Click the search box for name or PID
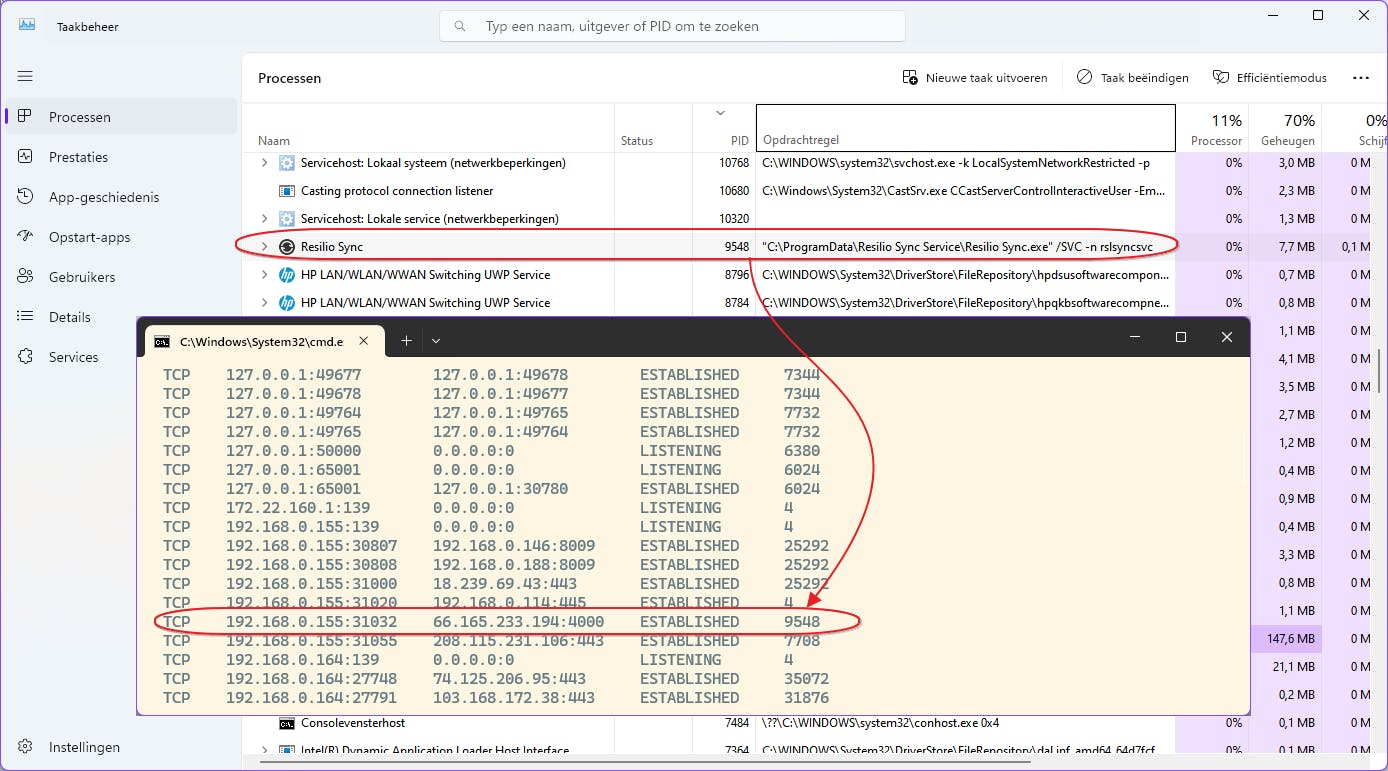 pos(672,26)
